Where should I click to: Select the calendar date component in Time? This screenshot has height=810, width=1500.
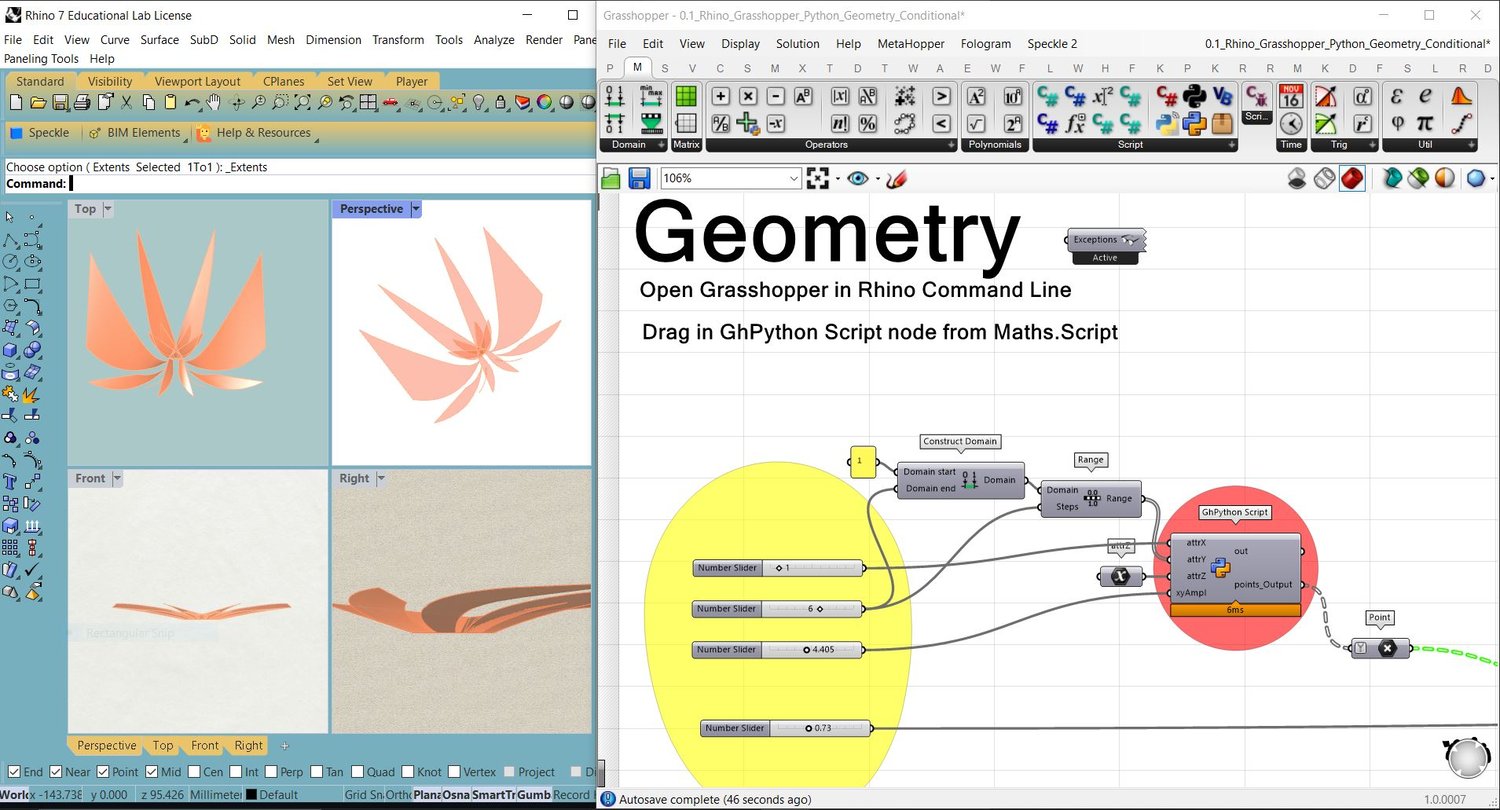(x=1291, y=96)
